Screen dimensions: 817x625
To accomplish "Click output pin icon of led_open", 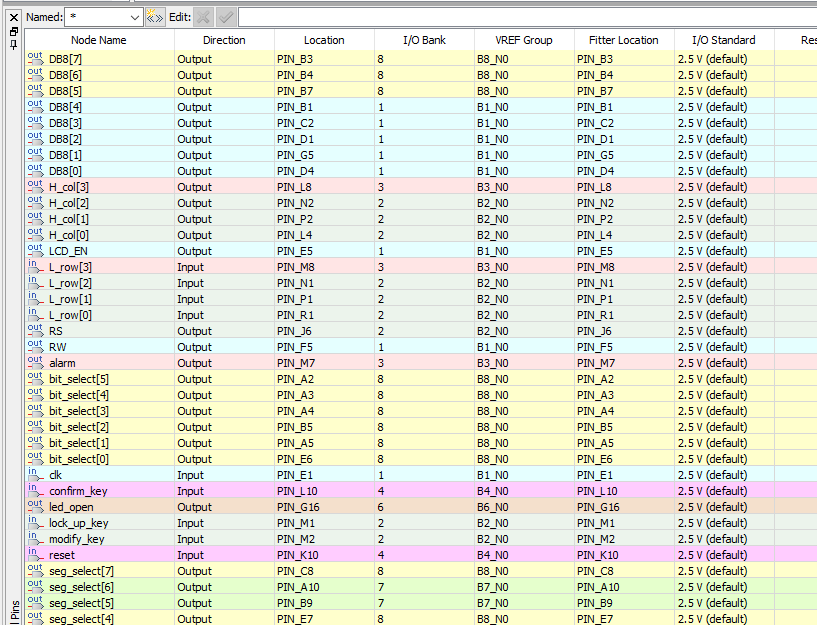I will [x=35, y=506].
